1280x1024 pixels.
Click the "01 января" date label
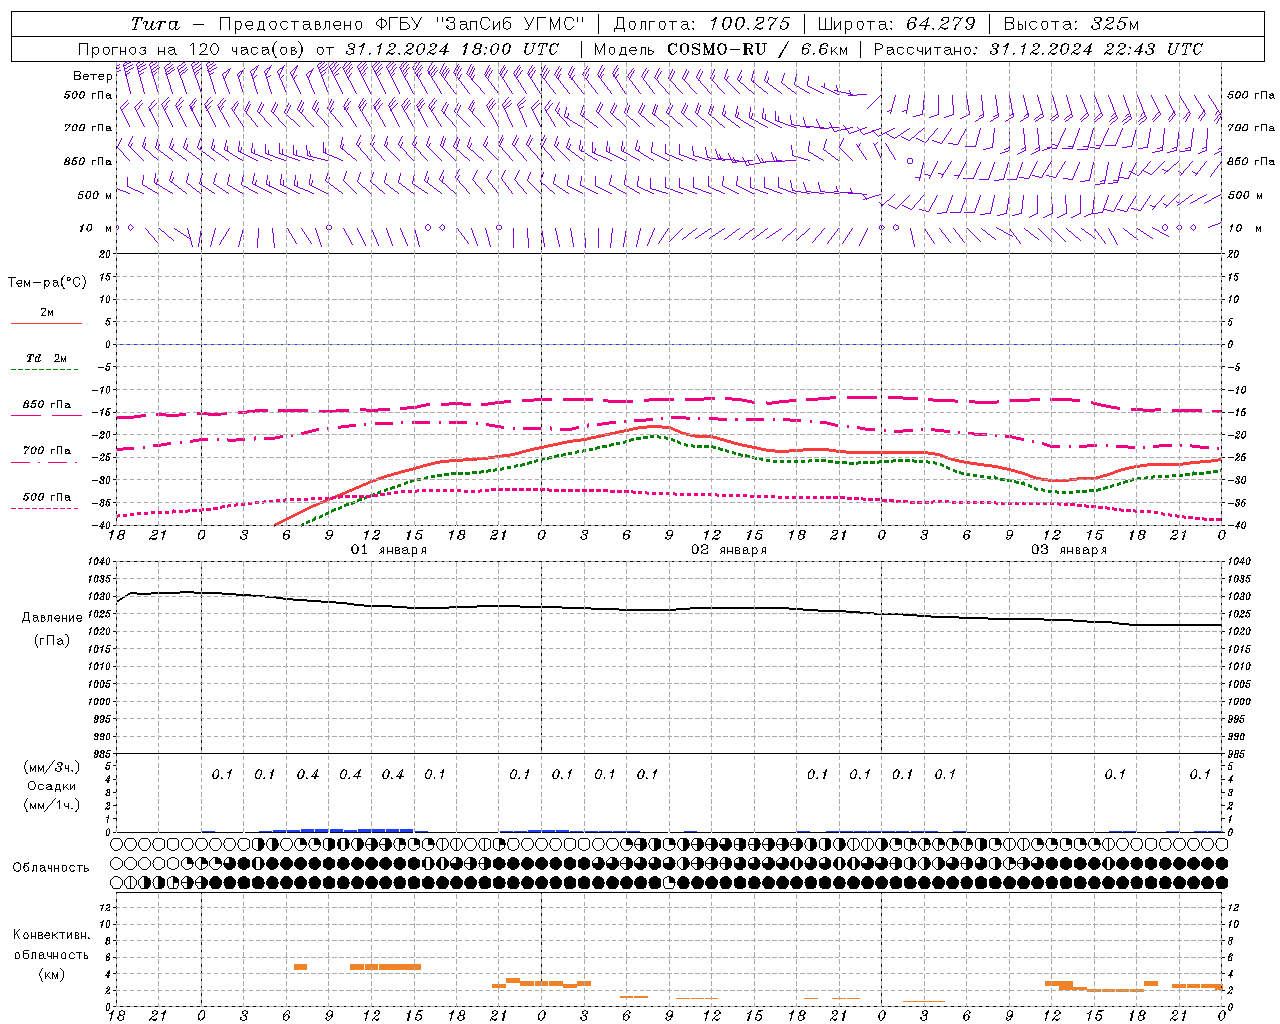(x=389, y=550)
